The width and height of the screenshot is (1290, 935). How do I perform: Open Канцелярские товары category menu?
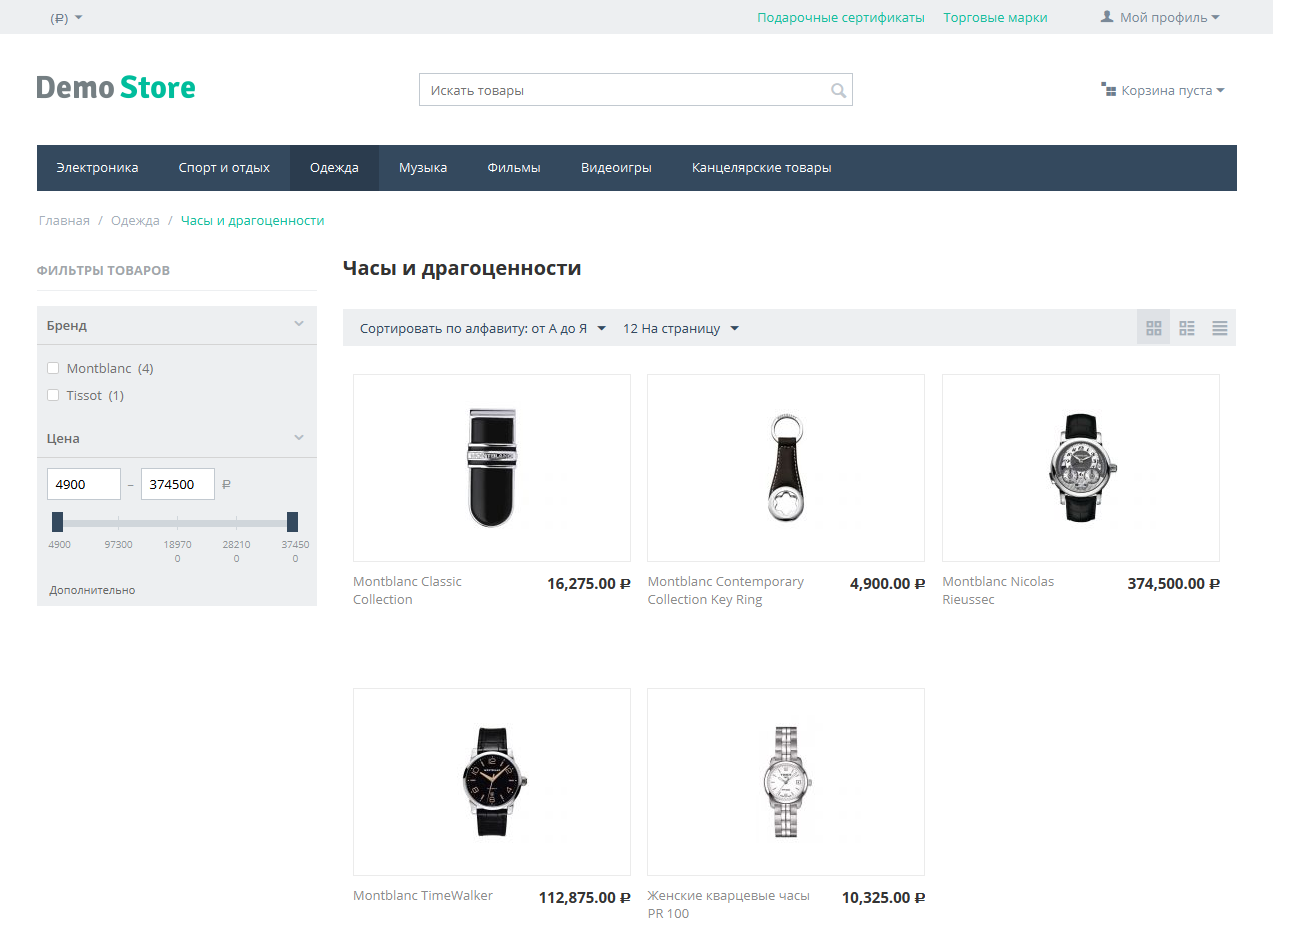click(762, 168)
